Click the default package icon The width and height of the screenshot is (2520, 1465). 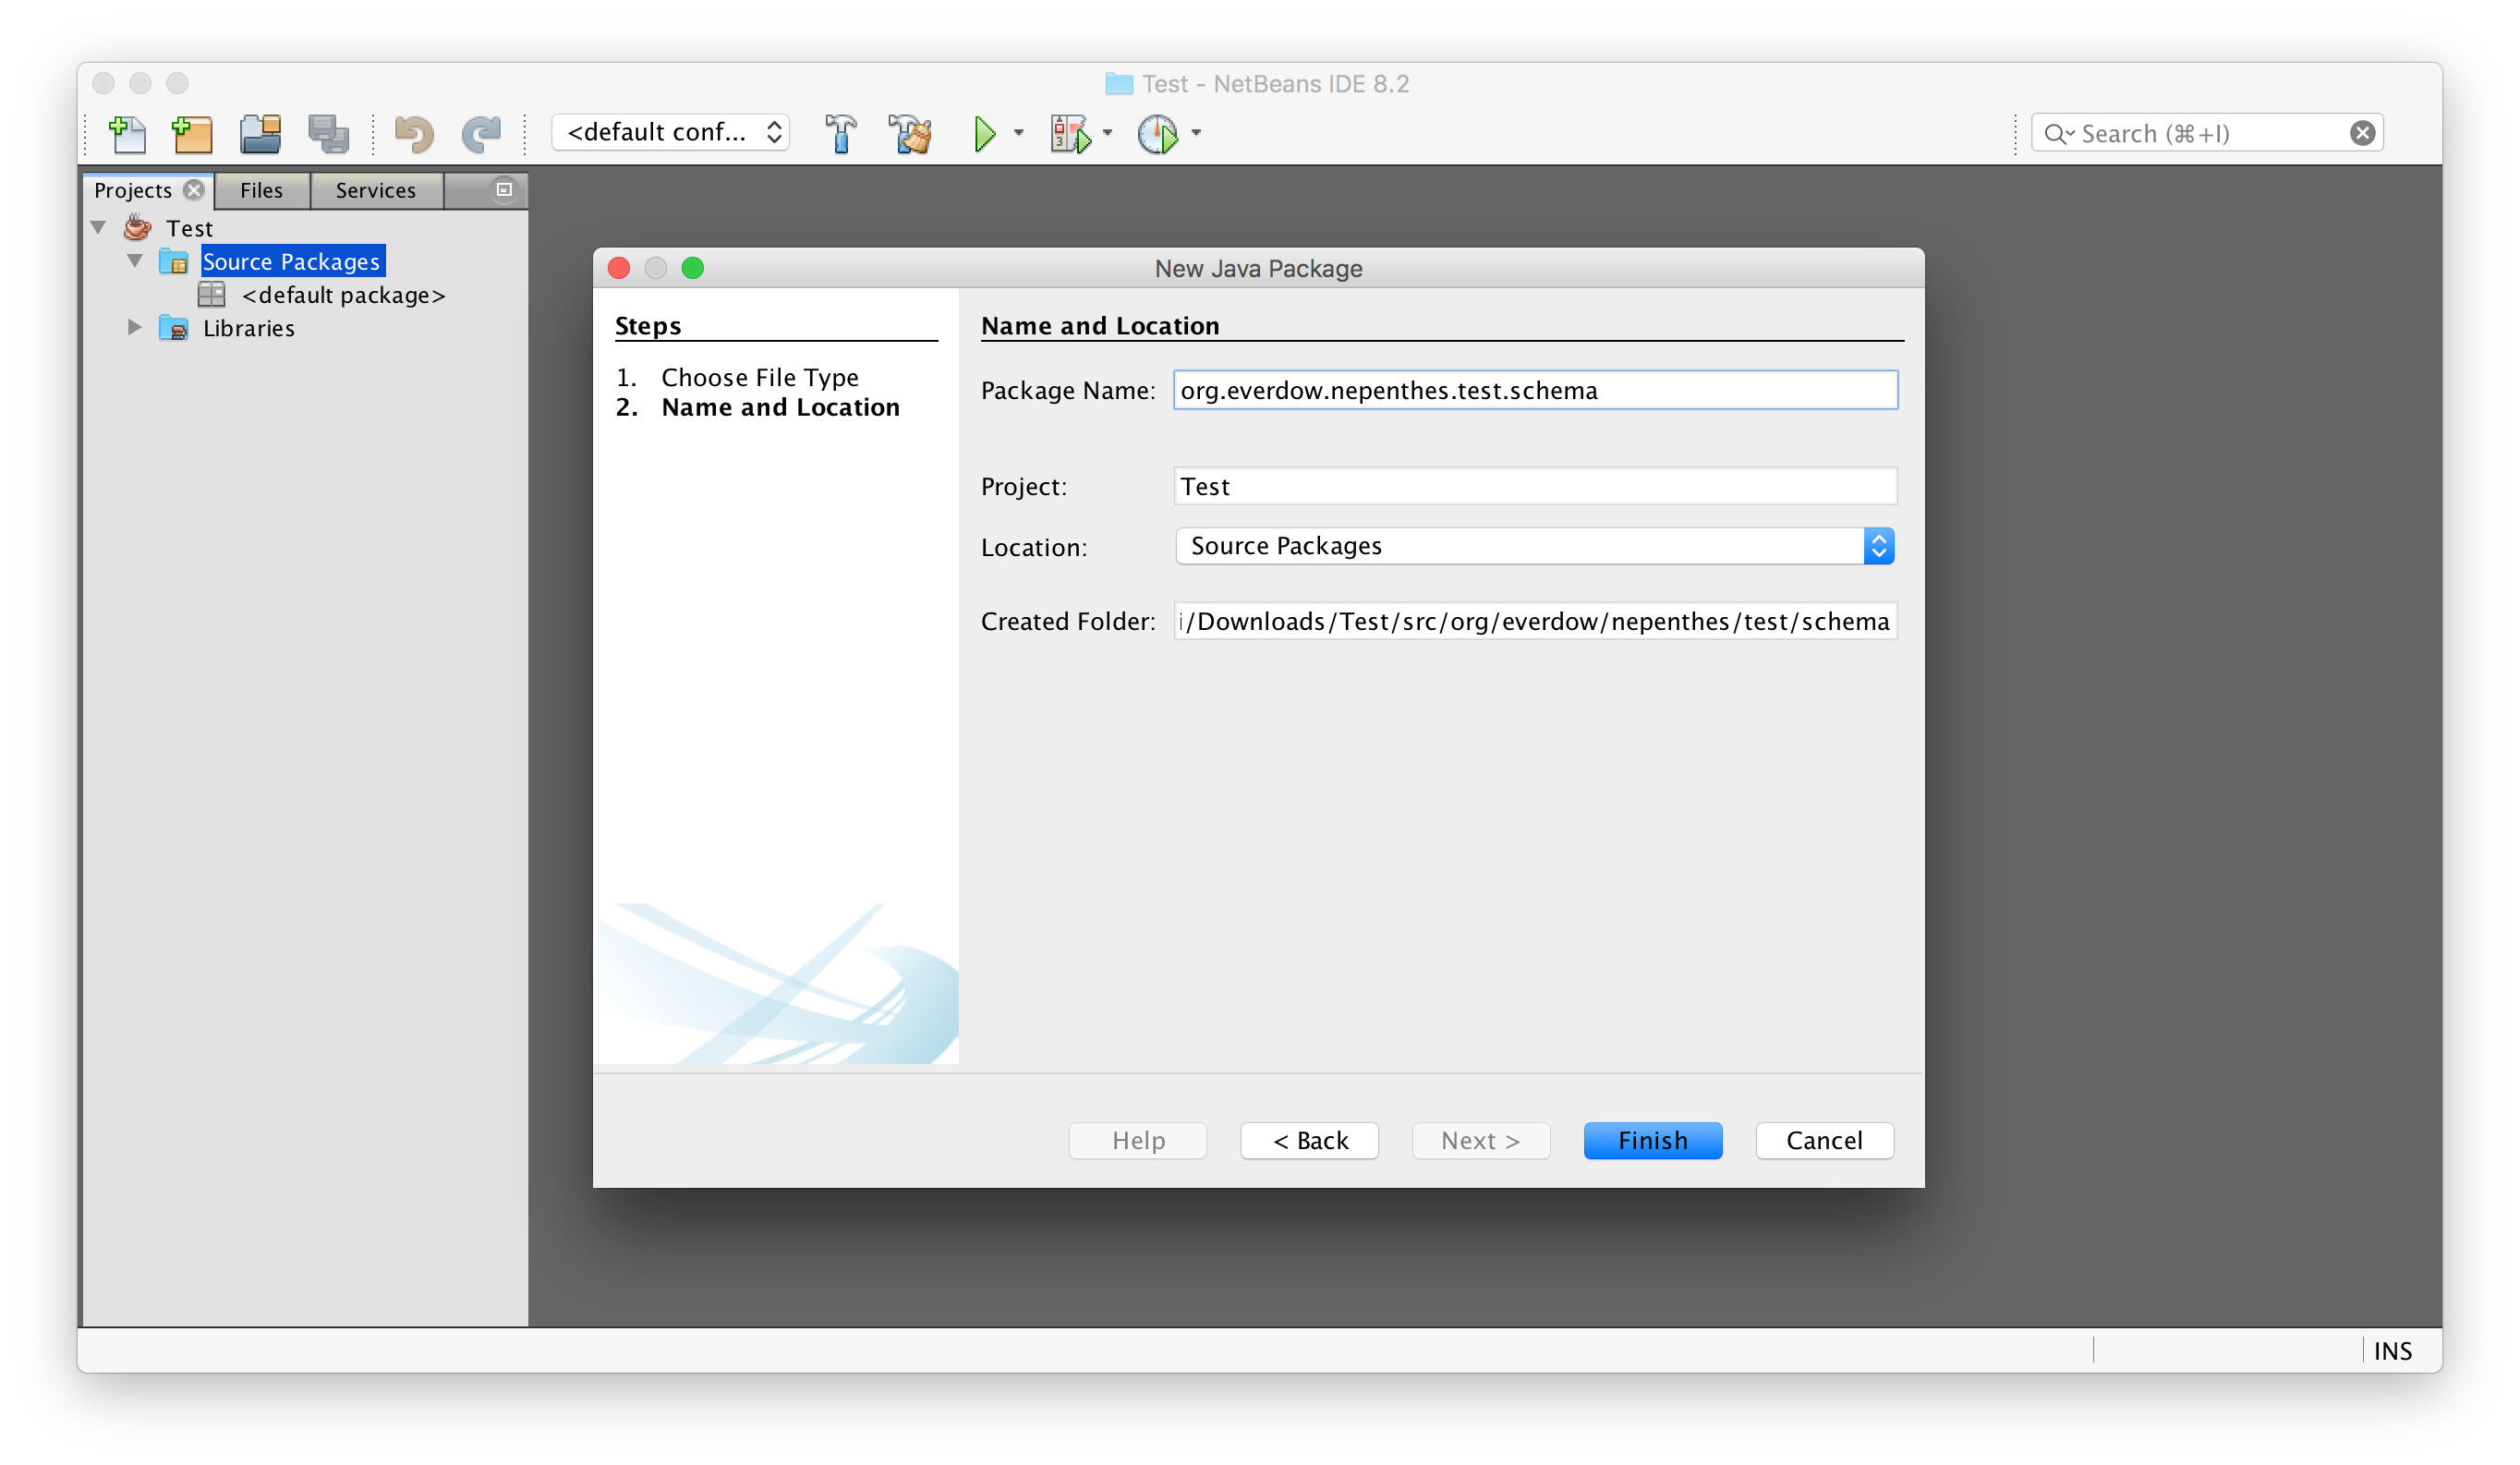(211, 295)
